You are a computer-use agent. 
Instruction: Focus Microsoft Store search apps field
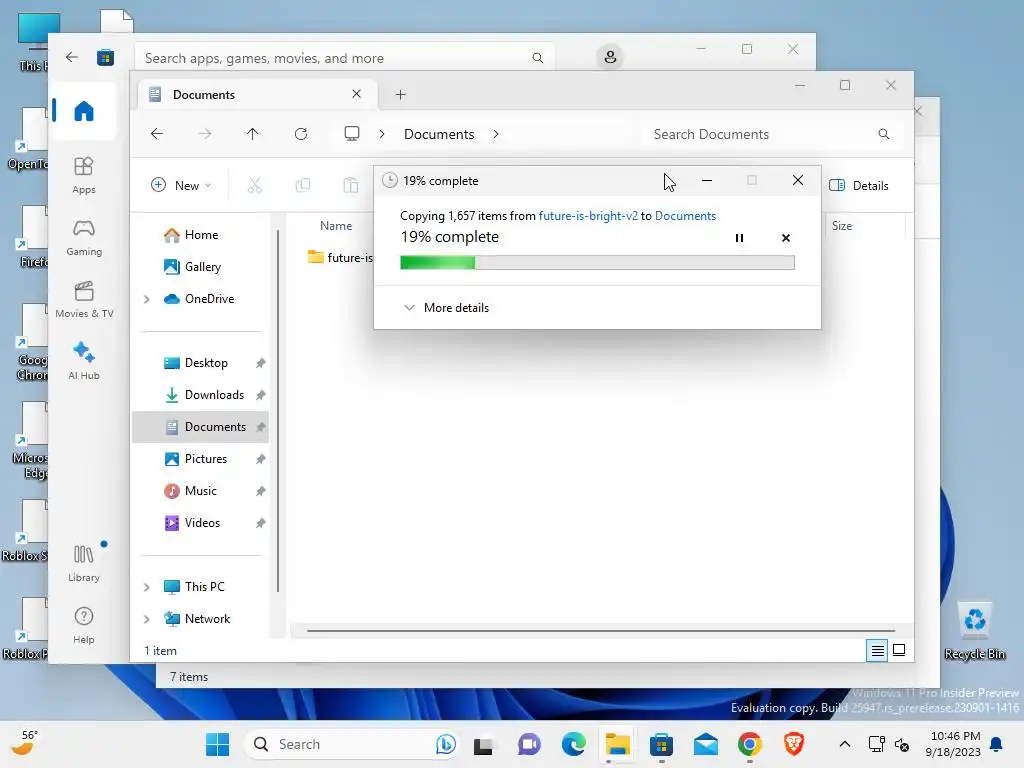click(344, 58)
